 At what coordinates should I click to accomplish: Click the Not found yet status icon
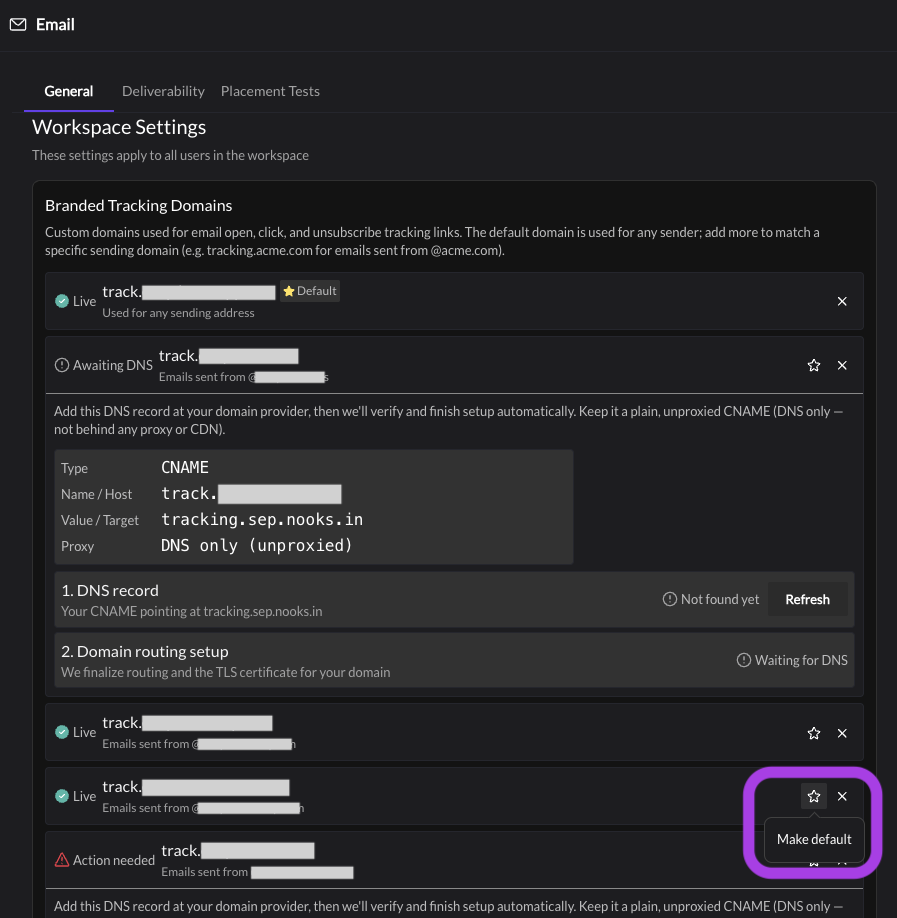pyautogui.click(x=669, y=600)
